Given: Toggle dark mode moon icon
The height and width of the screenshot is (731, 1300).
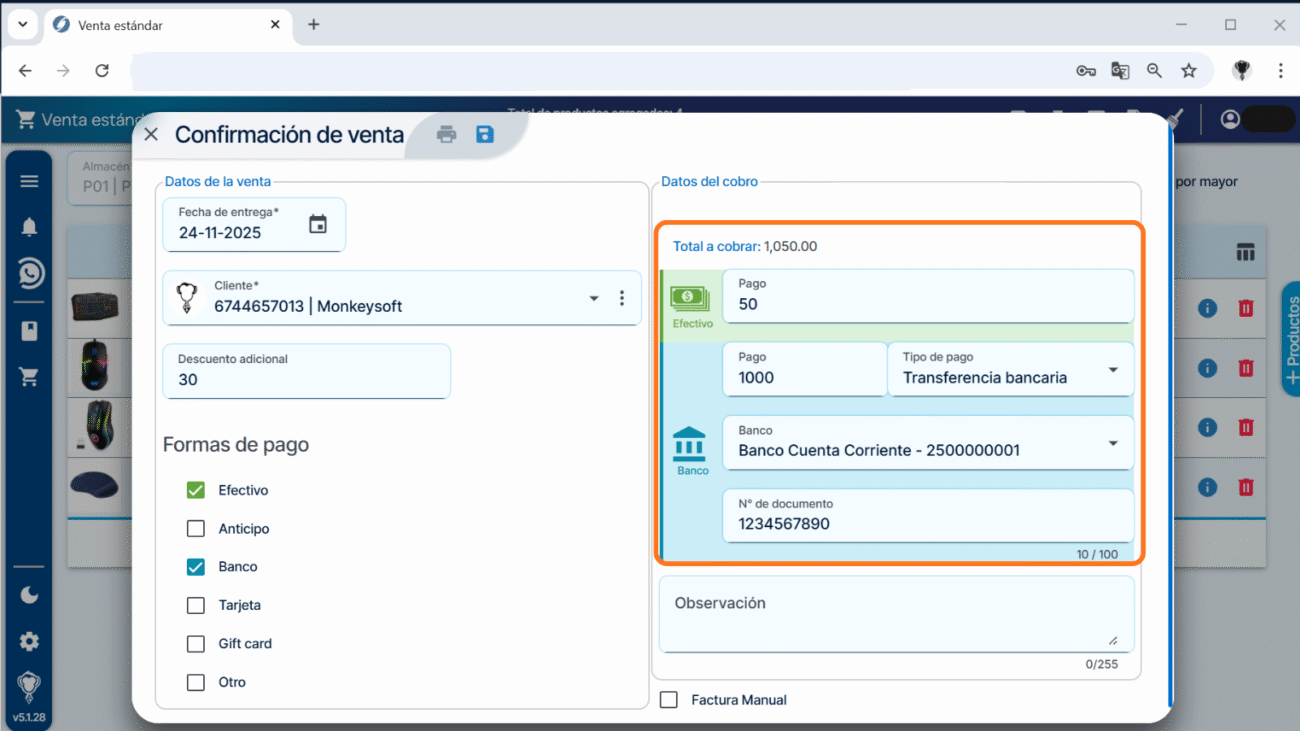Looking at the screenshot, I should (x=29, y=596).
